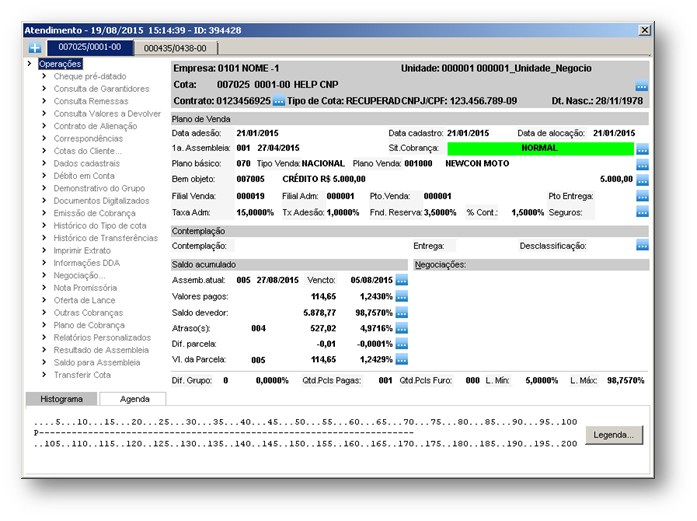
Task: Open Negociação... operation
Action: (x=79, y=275)
